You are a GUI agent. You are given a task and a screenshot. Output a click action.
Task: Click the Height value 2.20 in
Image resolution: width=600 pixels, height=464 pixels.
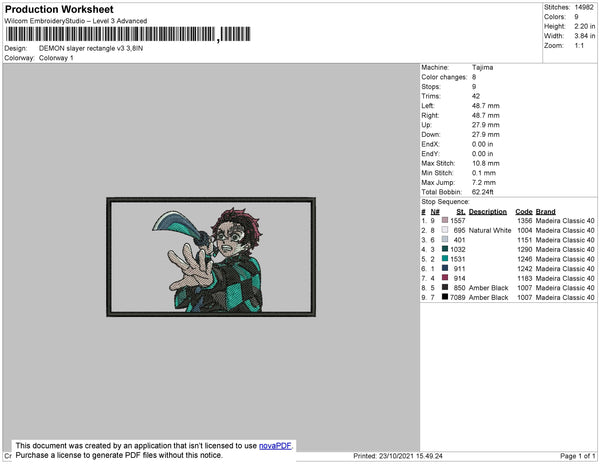point(585,26)
